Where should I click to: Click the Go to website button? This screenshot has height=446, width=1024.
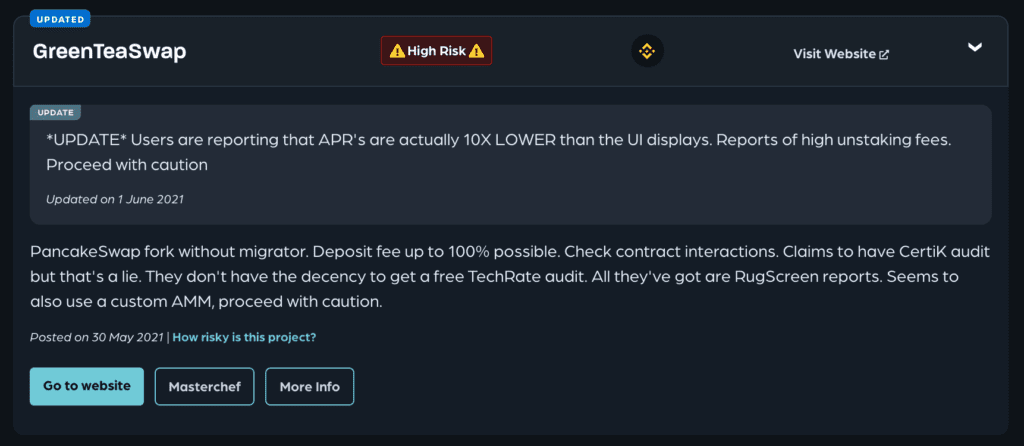[87, 386]
